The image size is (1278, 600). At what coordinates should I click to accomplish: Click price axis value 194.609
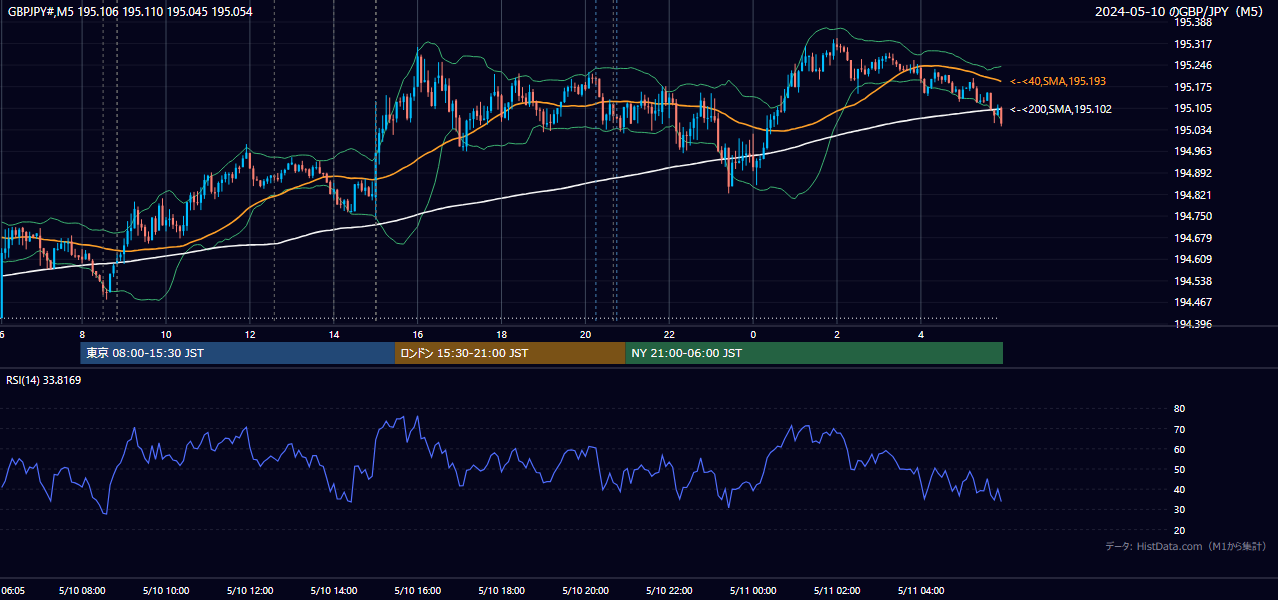click(x=1192, y=260)
